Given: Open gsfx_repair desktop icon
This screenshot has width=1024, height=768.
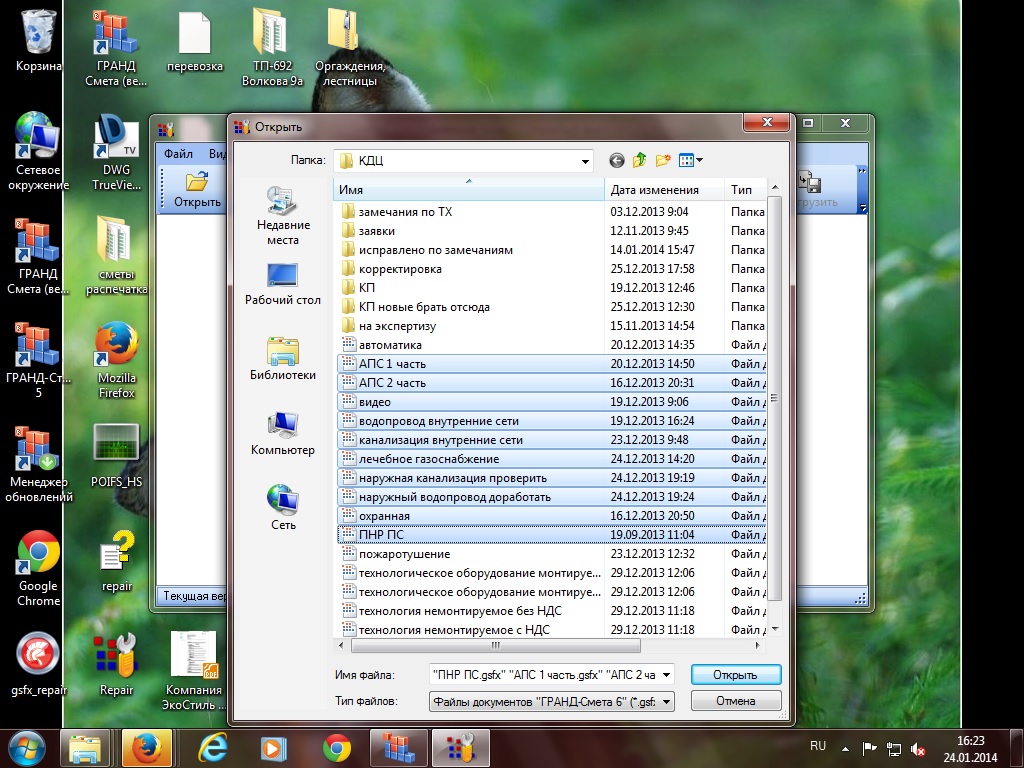Looking at the screenshot, I should pos(39,663).
